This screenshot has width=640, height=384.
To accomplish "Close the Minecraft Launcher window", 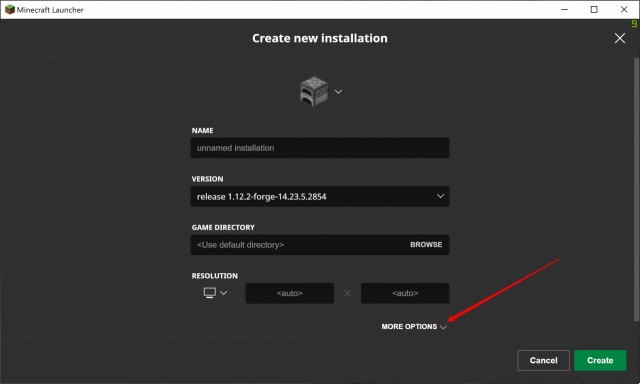I will pyautogui.click(x=624, y=9).
